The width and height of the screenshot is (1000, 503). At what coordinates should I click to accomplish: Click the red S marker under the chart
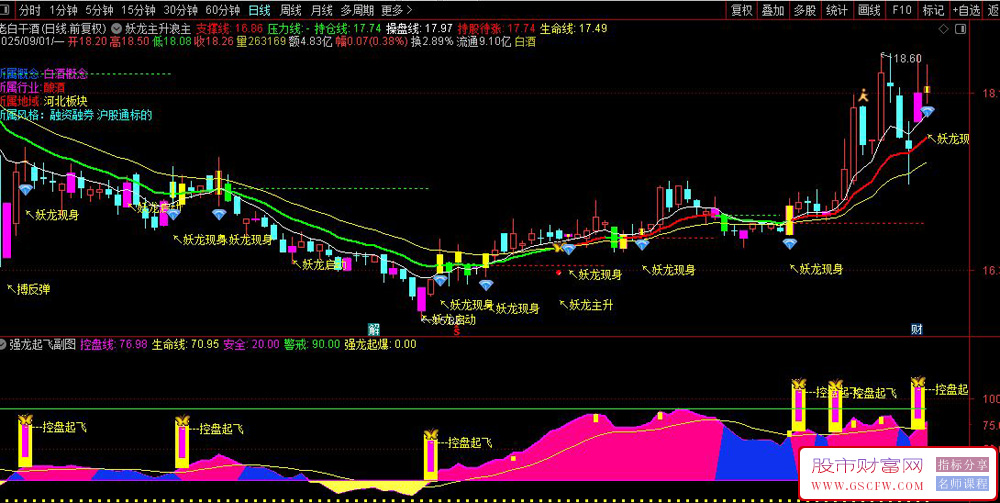click(456, 332)
